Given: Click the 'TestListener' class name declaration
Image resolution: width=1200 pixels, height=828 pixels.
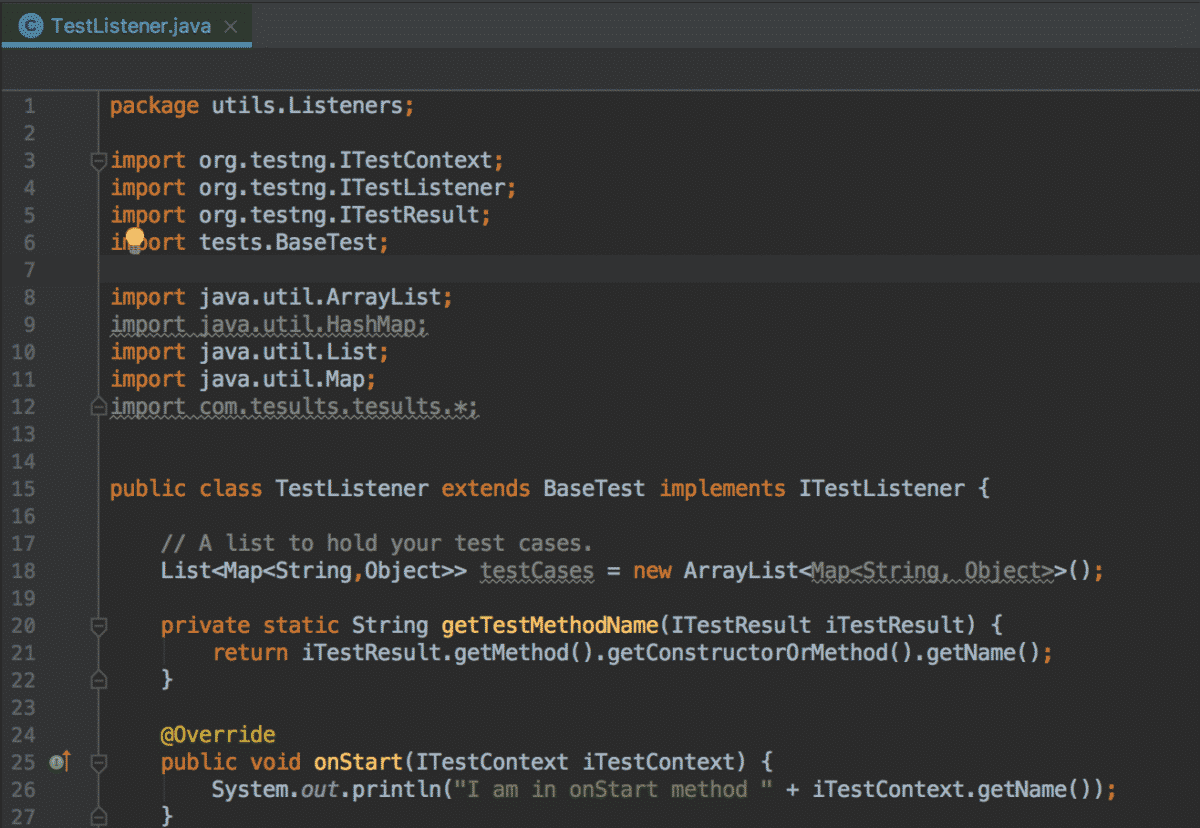Looking at the screenshot, I should (x=352, y=489).
